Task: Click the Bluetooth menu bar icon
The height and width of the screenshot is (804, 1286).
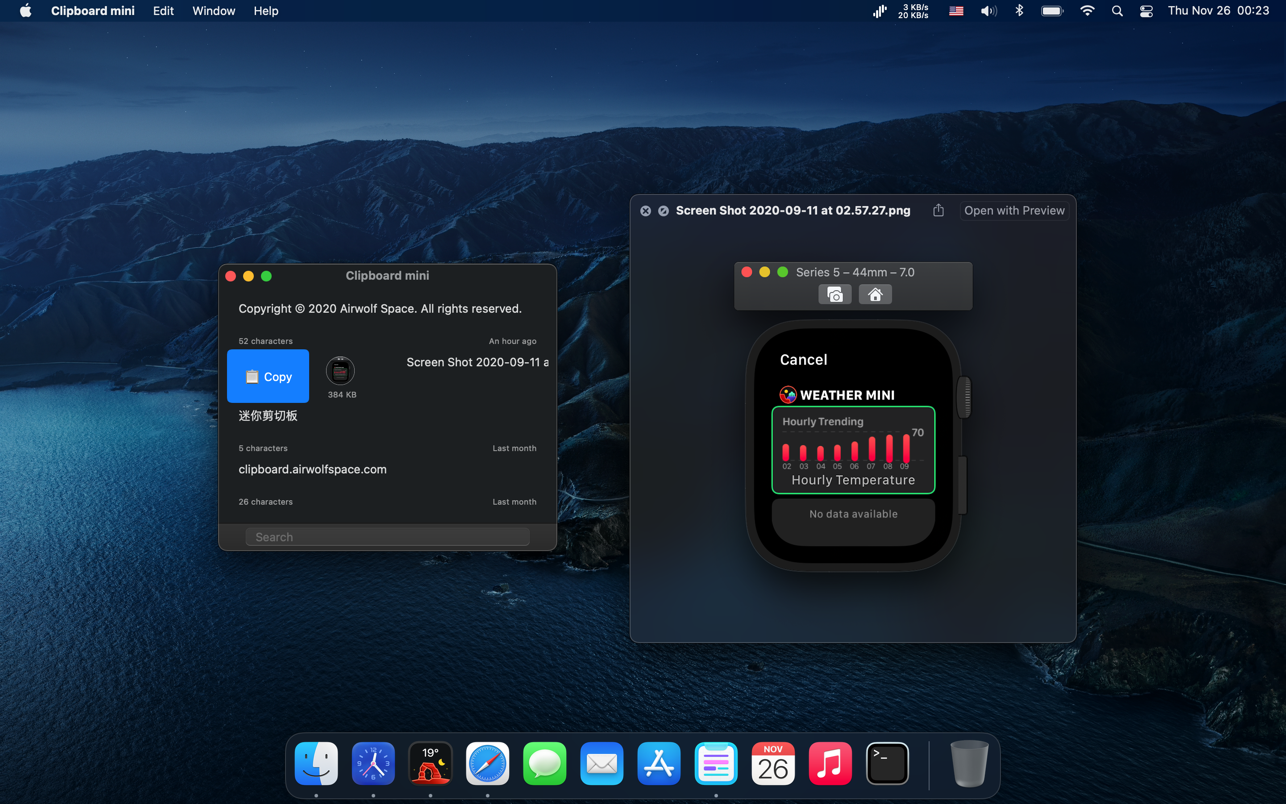Action: click(1019, 11)
